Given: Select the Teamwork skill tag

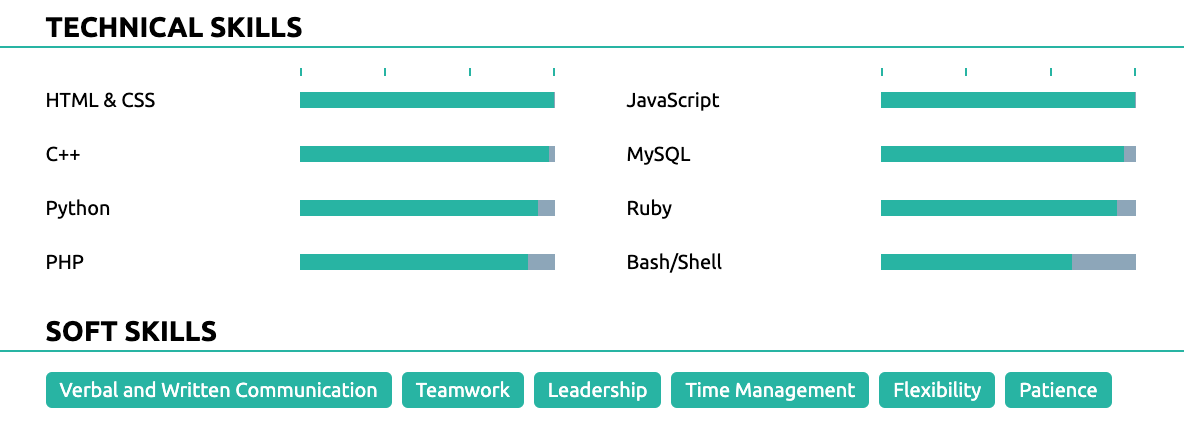Looking at the screenshot, I should 463,390.
